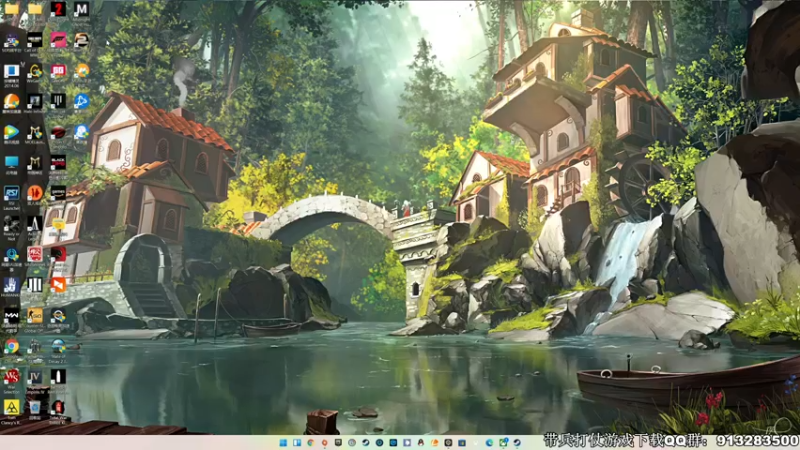Launch the Call of Duty desktop shortcut
800x450 pixels.
[35, 40]
